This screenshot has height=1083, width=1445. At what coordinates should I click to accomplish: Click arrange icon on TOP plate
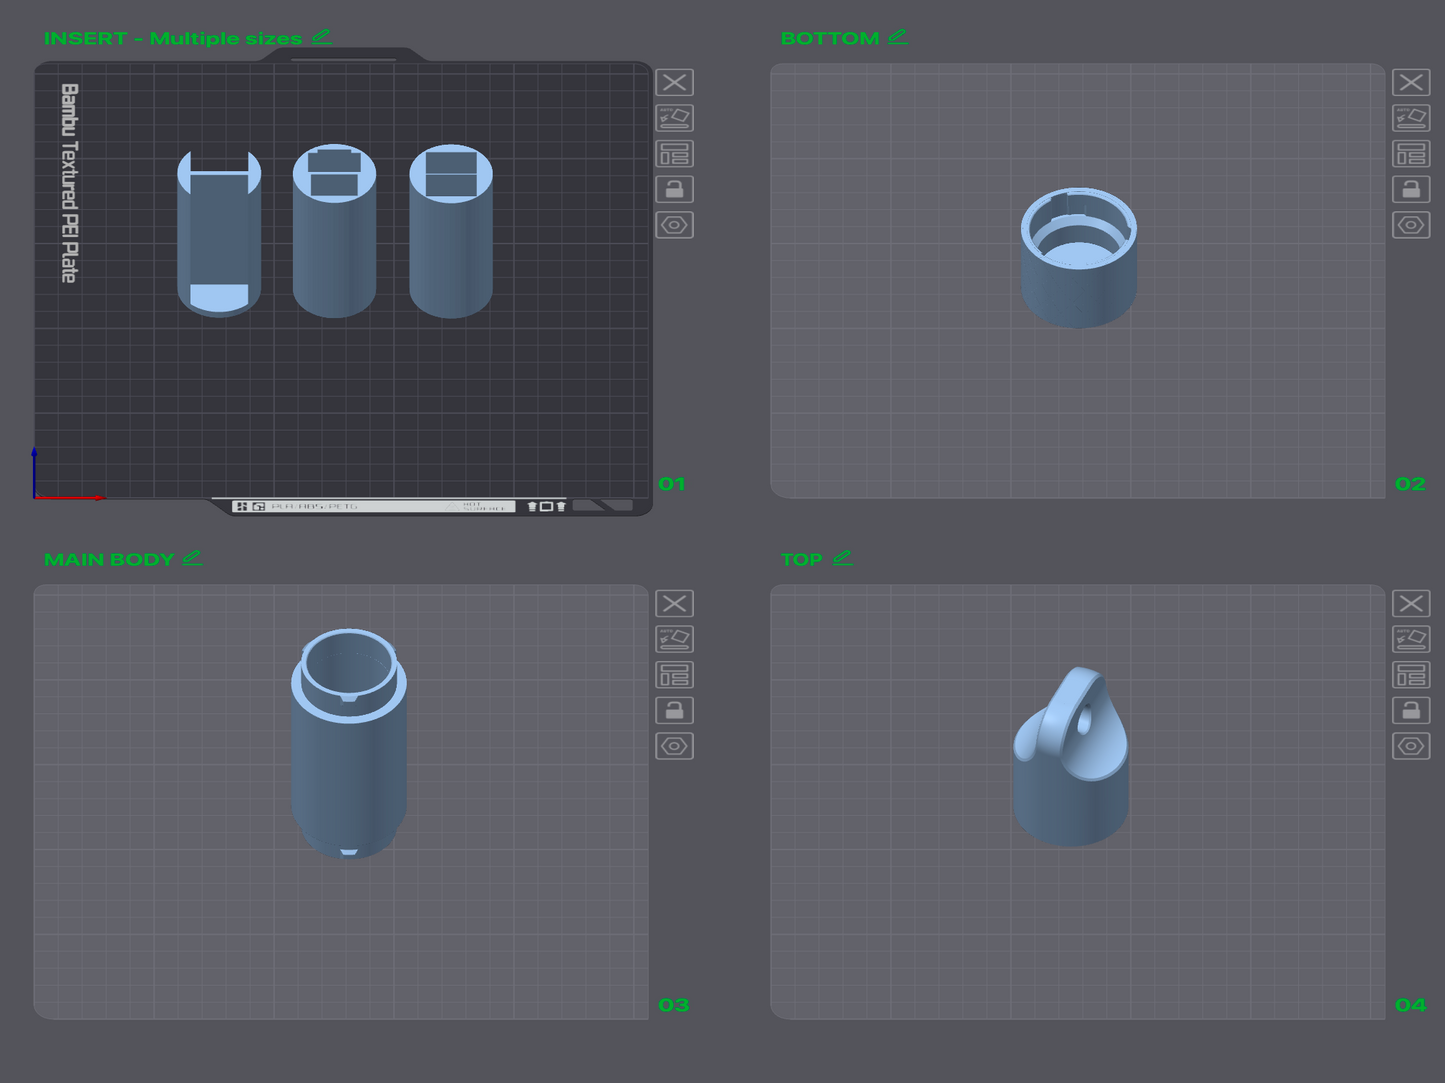tap(1411, 675)
